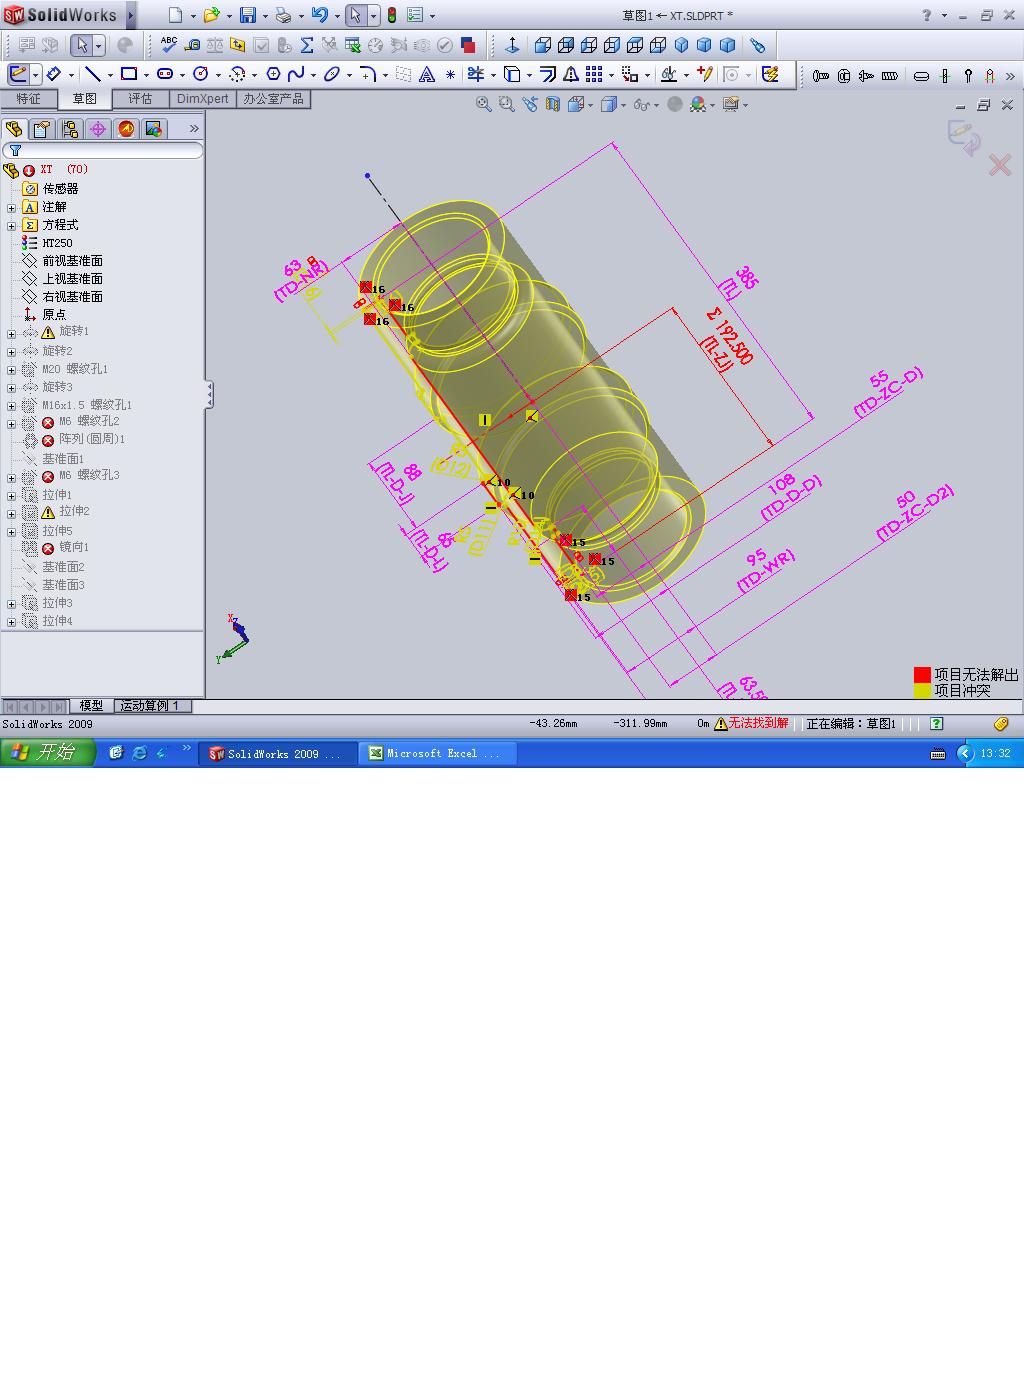This screenshot has height=1400, width=1024.
Task: Open dropdown arrow next to Save icon
Action: point(264,16)
